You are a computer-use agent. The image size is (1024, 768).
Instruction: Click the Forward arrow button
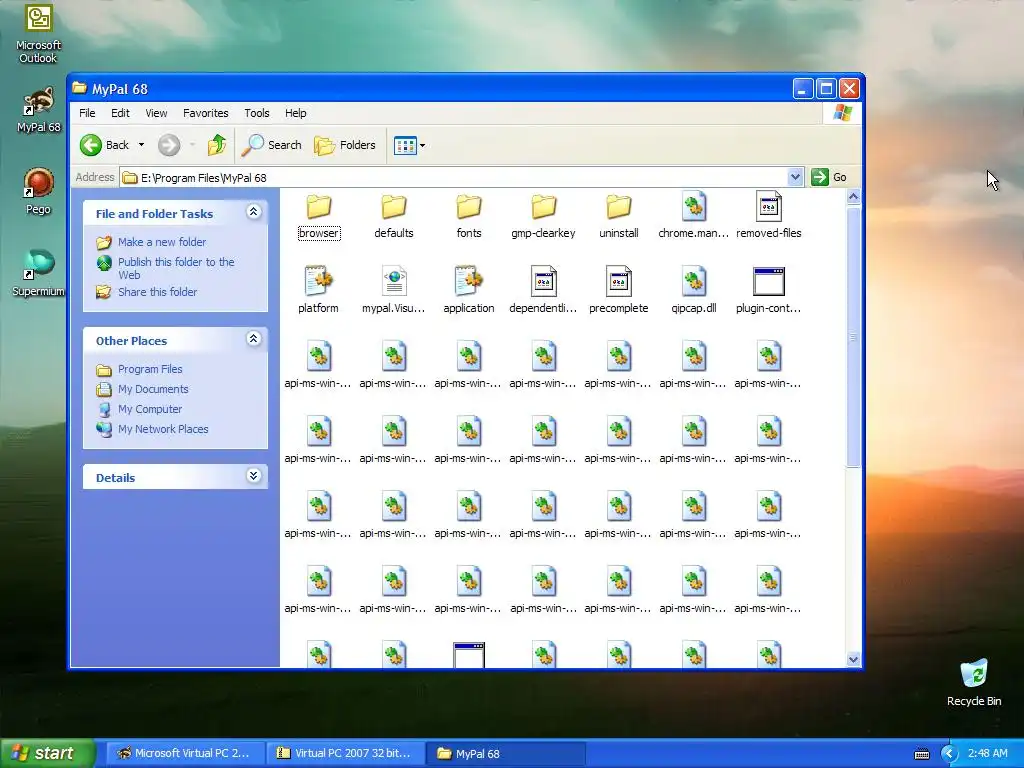point(169,145)
